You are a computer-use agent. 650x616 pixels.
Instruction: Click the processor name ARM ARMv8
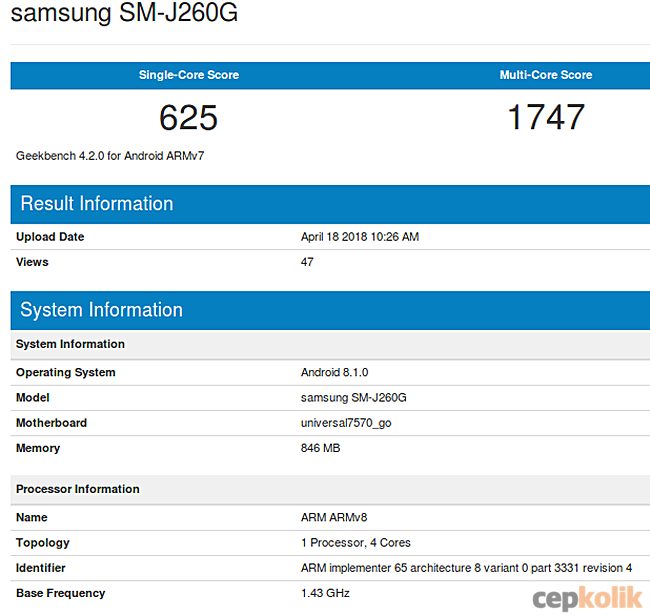point(335,518)
